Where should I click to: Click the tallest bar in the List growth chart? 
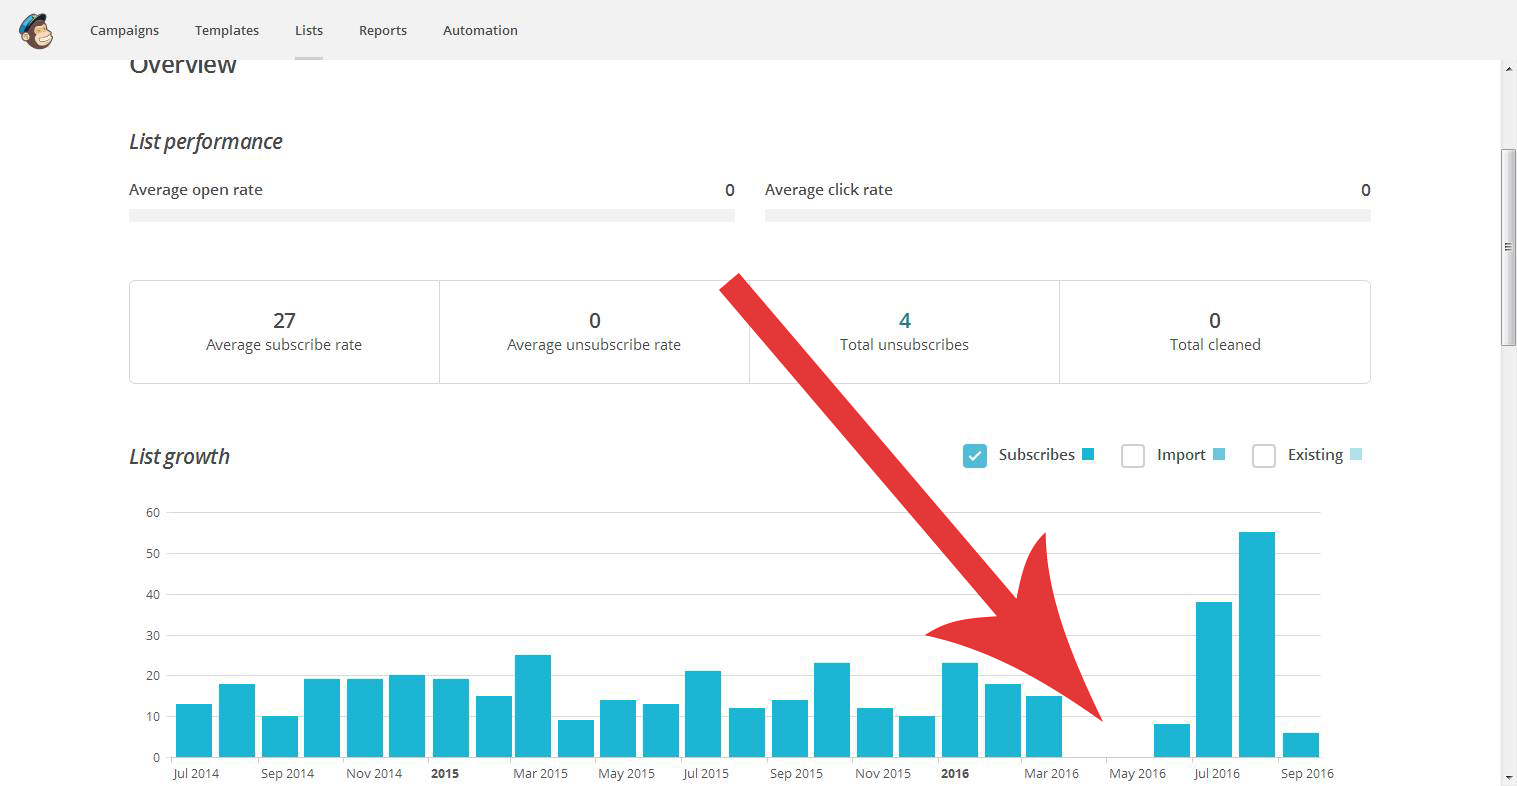(1257, 645)
